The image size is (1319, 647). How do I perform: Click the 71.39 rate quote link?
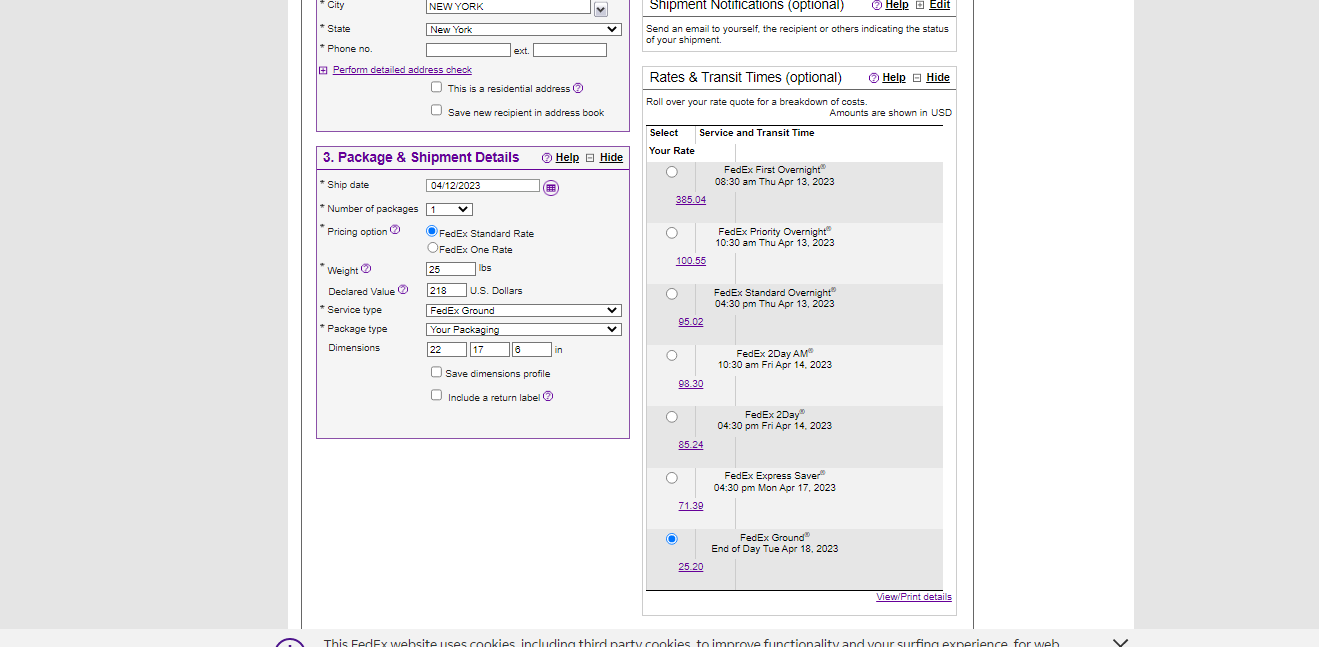(691, 506)
